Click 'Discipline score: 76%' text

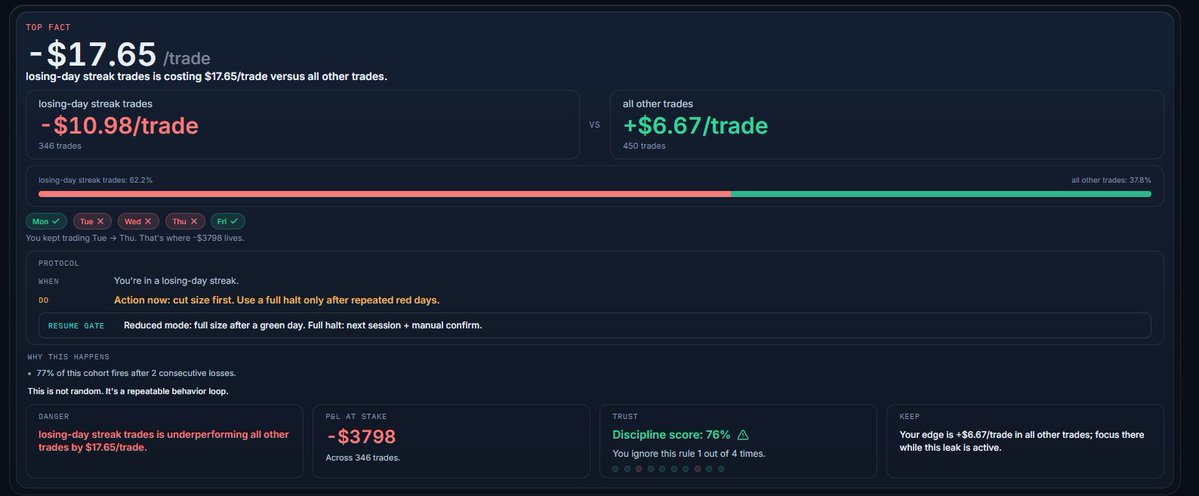tap(671, 435)
